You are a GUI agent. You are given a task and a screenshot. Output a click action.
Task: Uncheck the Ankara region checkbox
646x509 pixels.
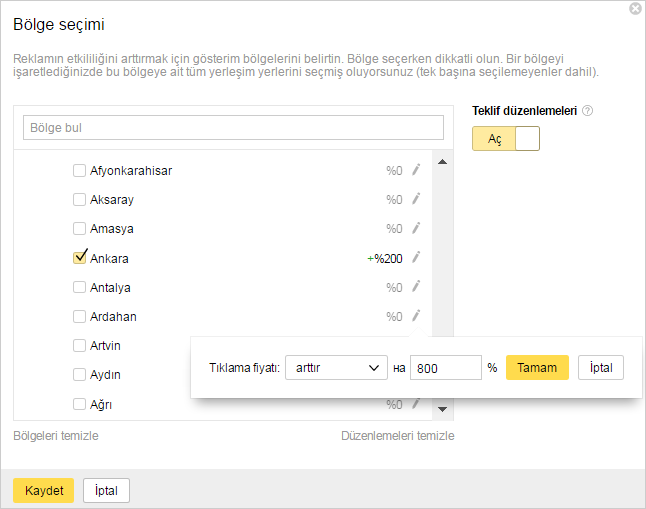tap(80, 258)
